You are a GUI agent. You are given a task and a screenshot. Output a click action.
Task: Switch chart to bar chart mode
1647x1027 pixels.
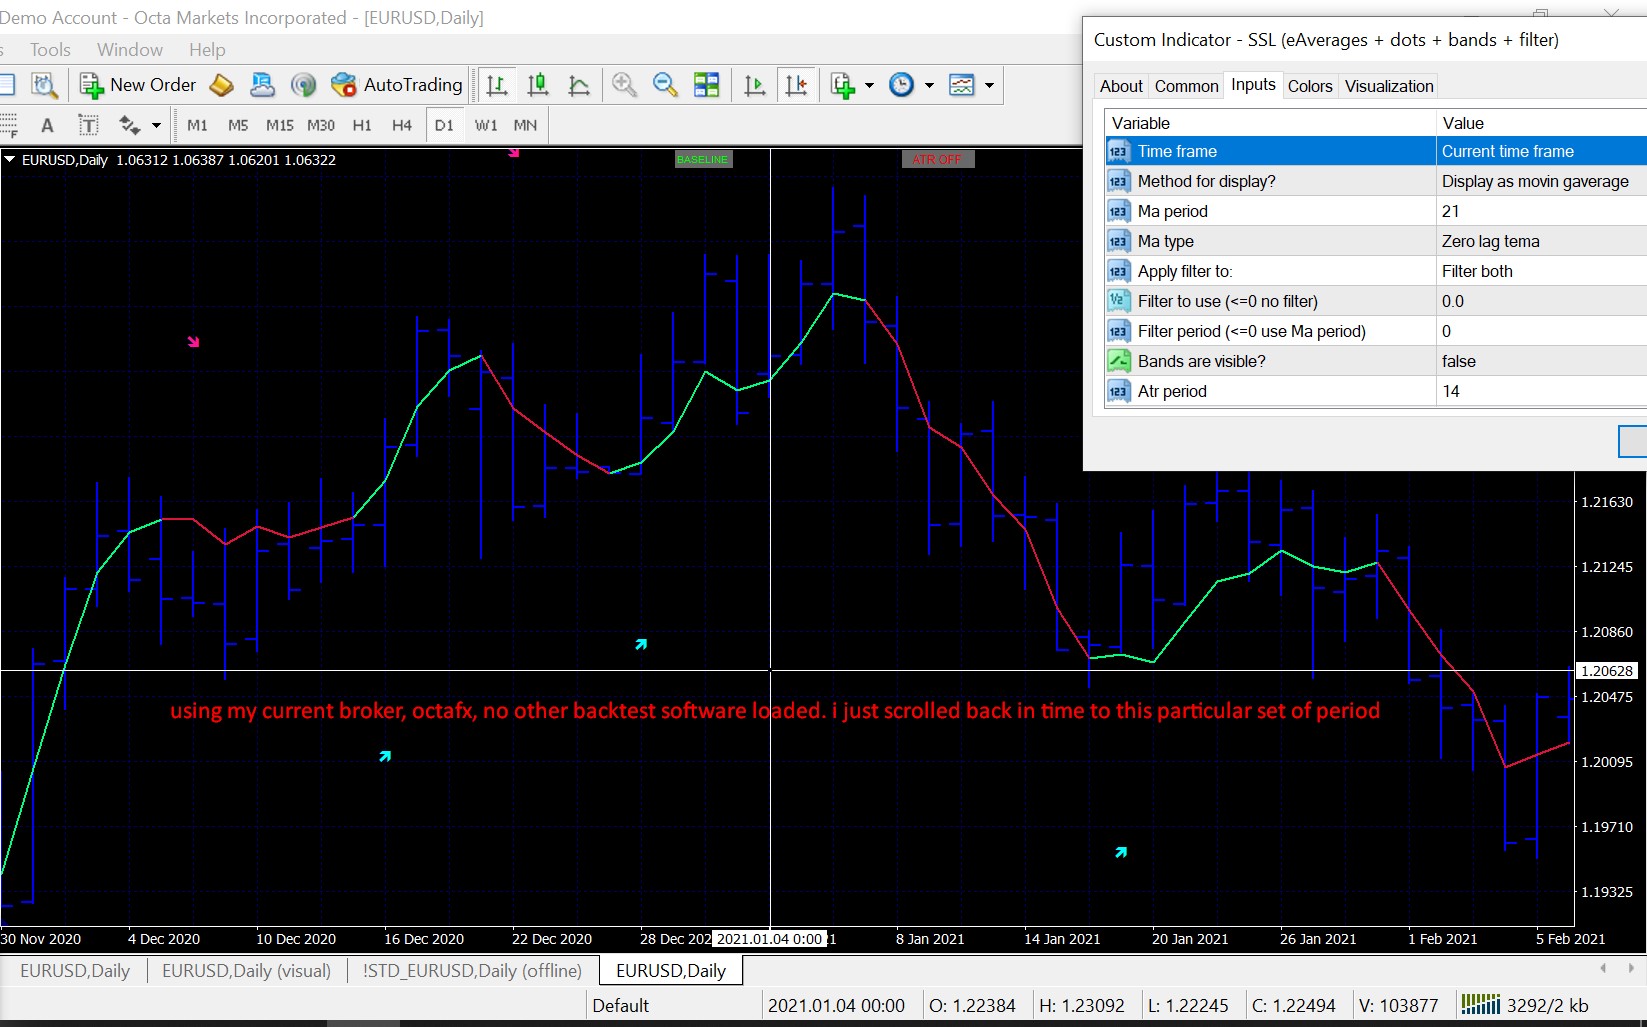(x=497, y=85)
